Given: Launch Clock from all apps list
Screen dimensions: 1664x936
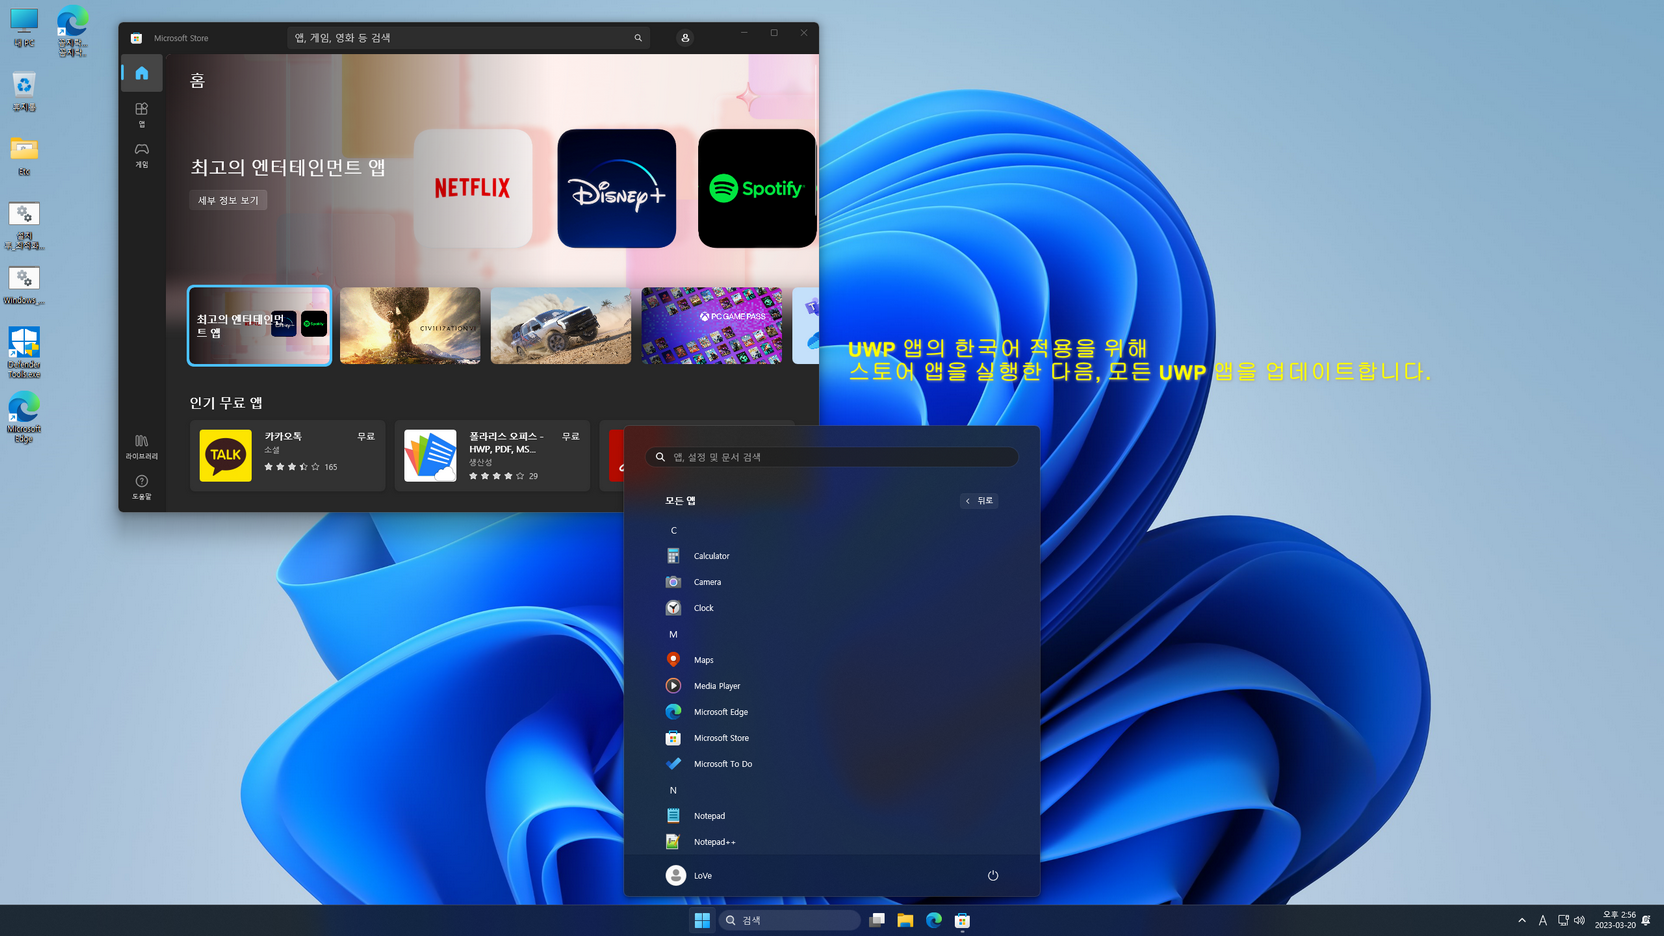Looking at the screenshot, I should pyautogui.click(x=832, y=608).
